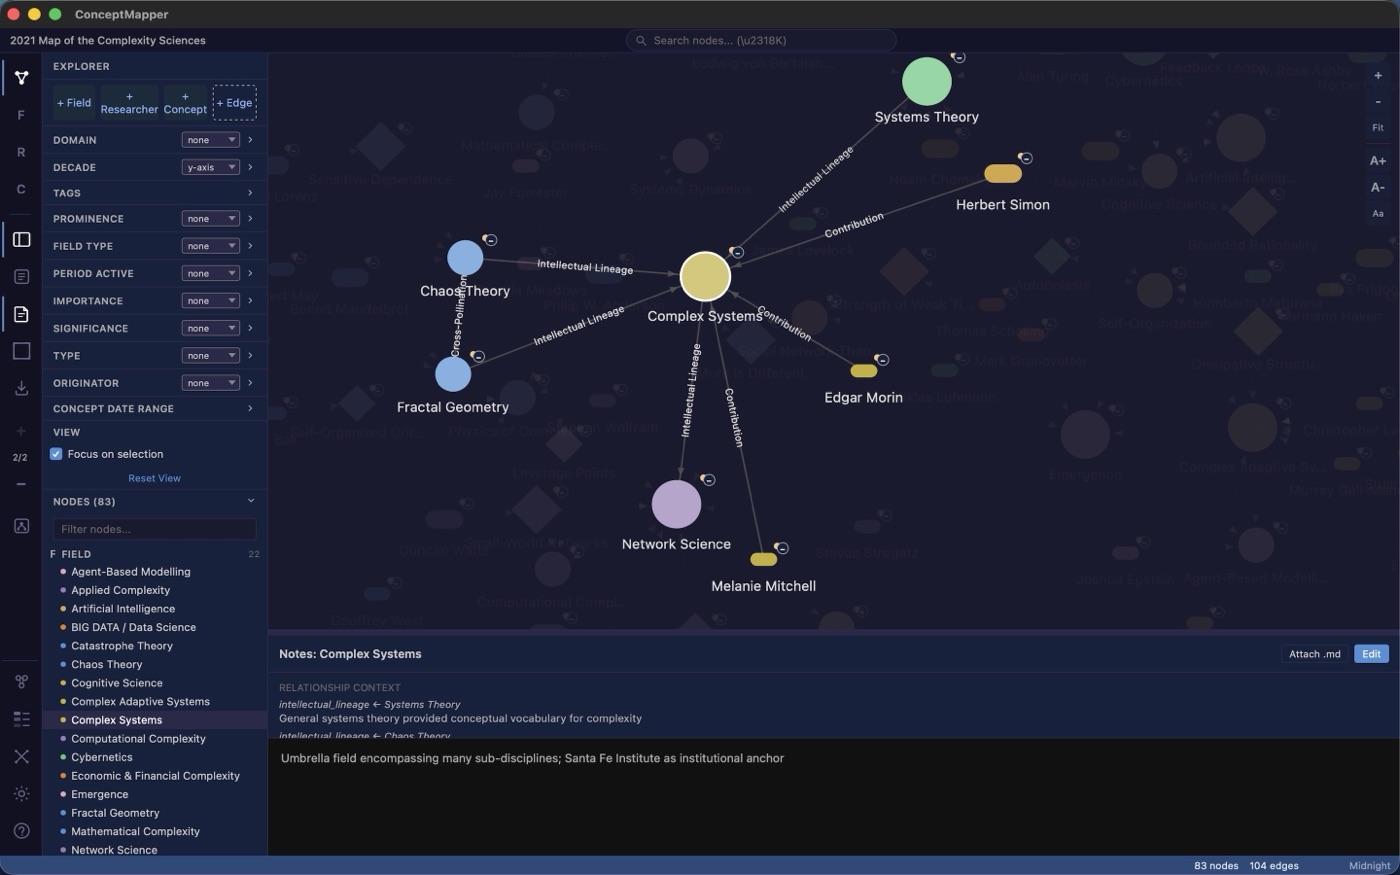The image size is (1400, 875).
Task: Open the document page icon in sidebar
Action: coord(21,314)
